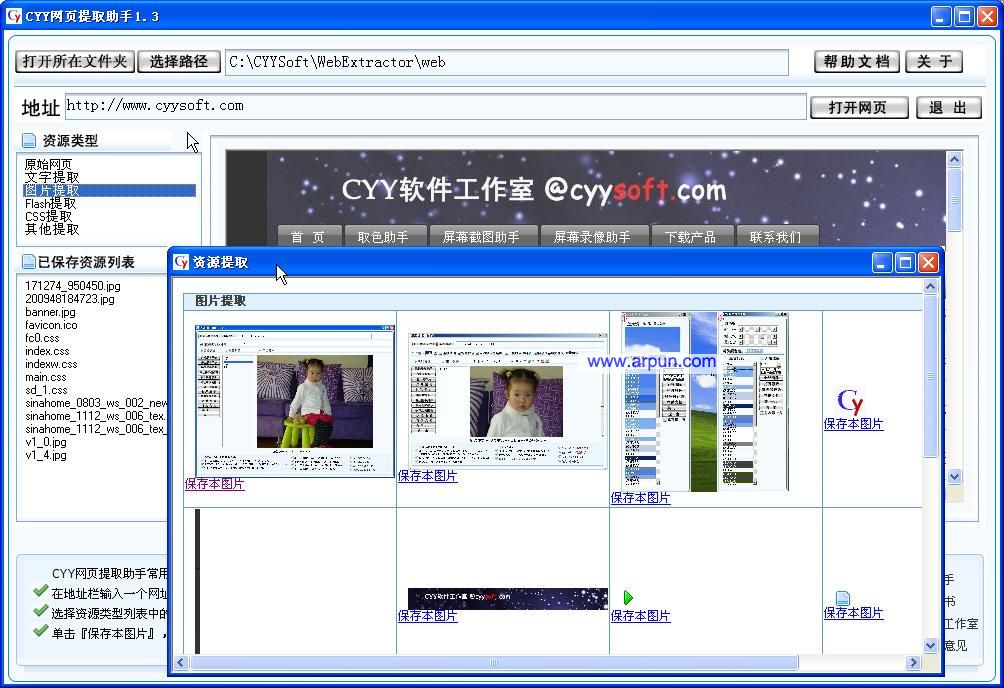The image size is (1004, 688).
Task: Open the 联系我们 page section
Action: tap(778, 236)
